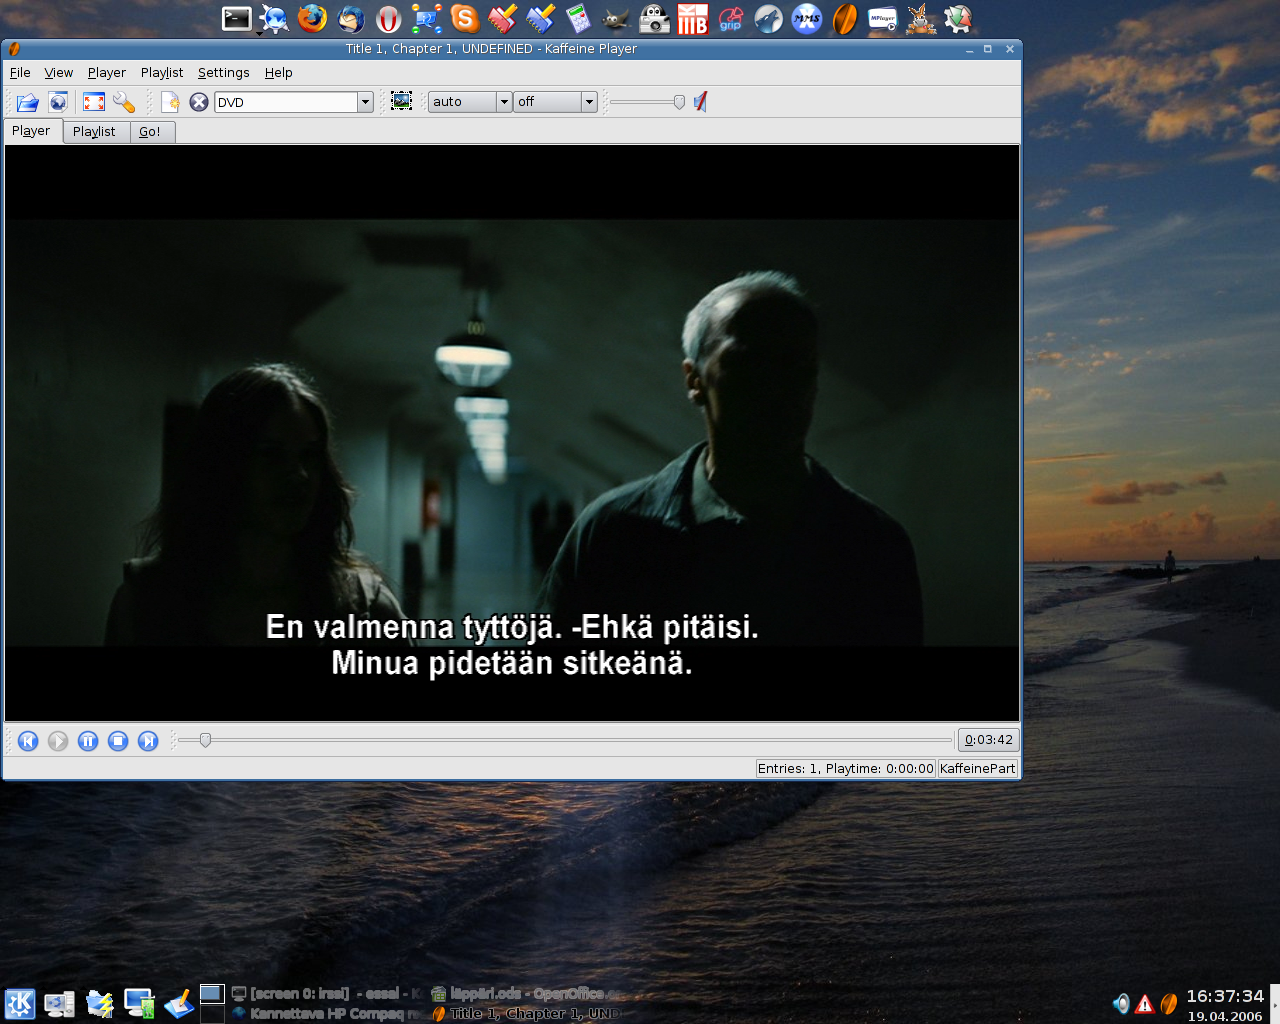Click 'Entries: 1, Playtime: 0:00:00' status text
This screenshot has width=1280, height=1024.
(x=845, y=768)
